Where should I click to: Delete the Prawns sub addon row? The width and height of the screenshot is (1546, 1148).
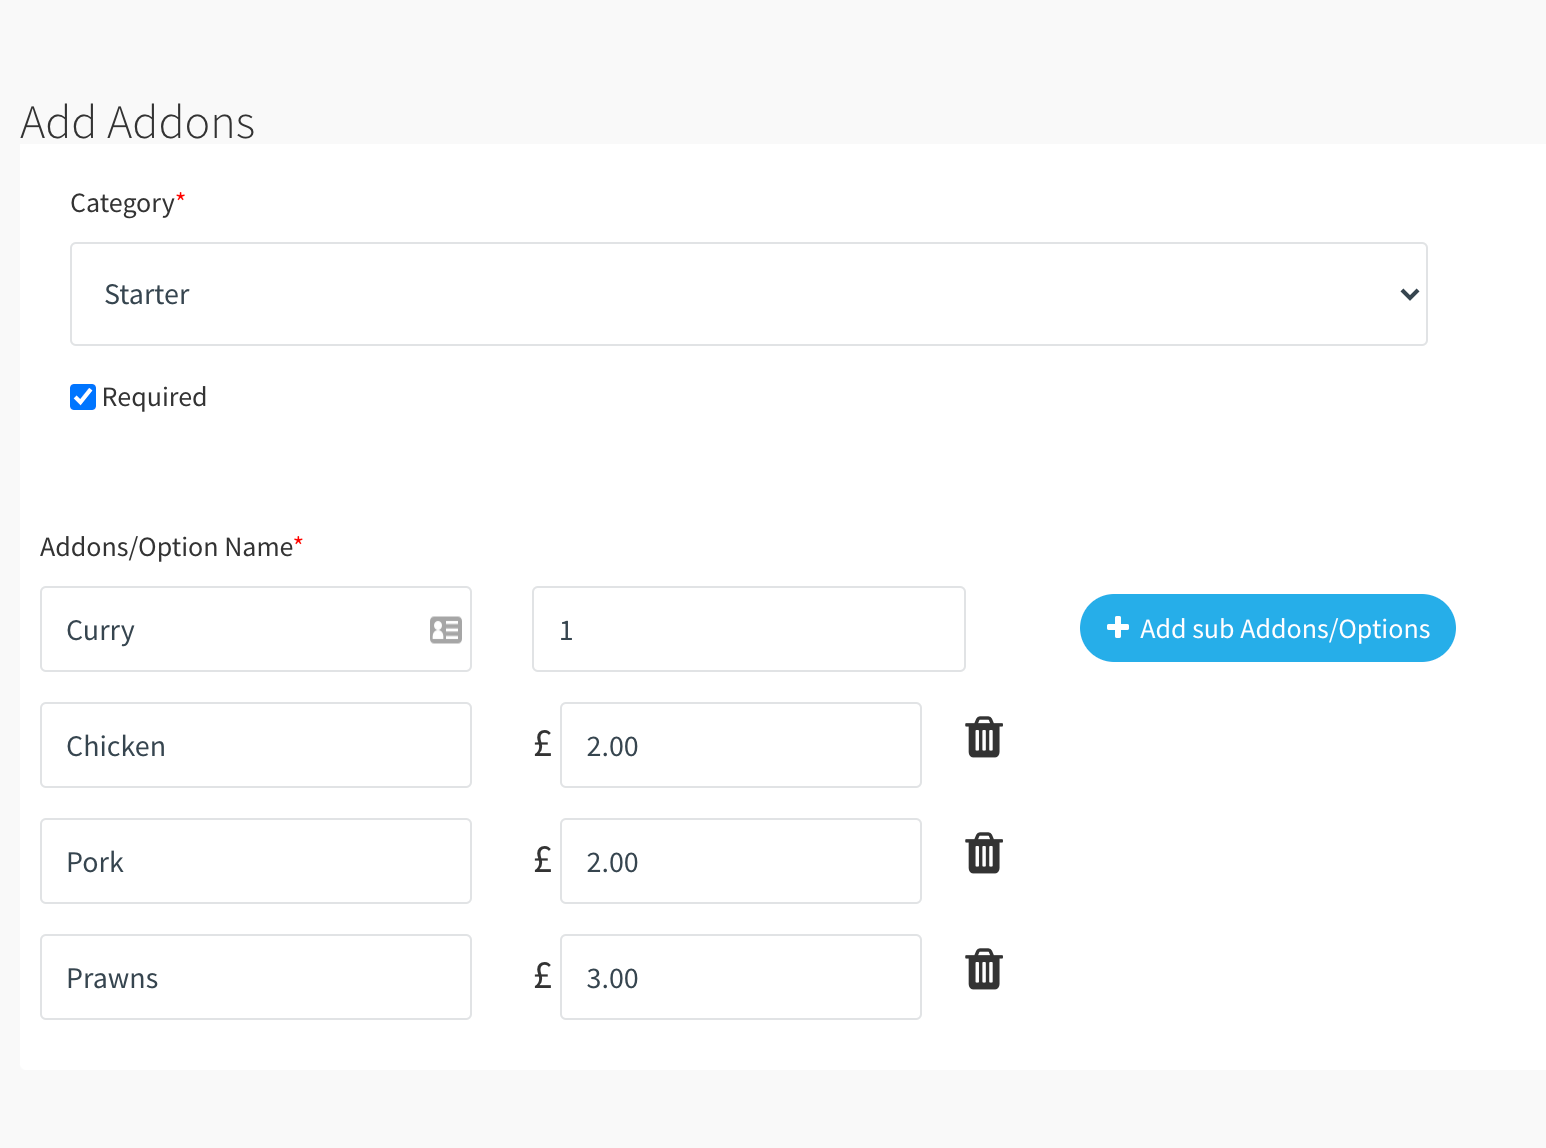point(984,970)
